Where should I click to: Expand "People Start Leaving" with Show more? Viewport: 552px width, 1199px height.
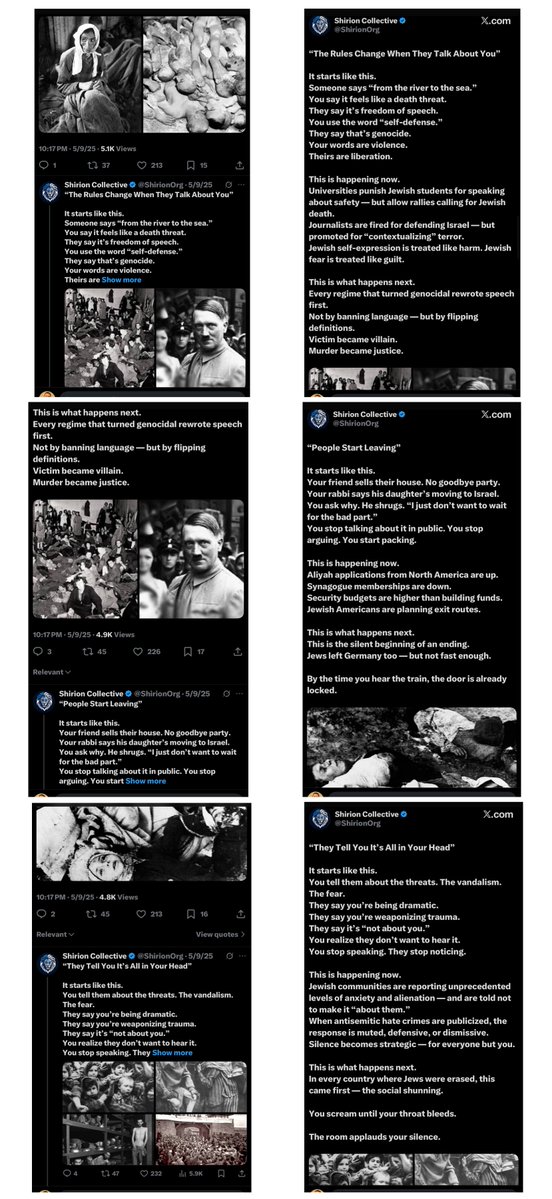click(x=145, y=781)
